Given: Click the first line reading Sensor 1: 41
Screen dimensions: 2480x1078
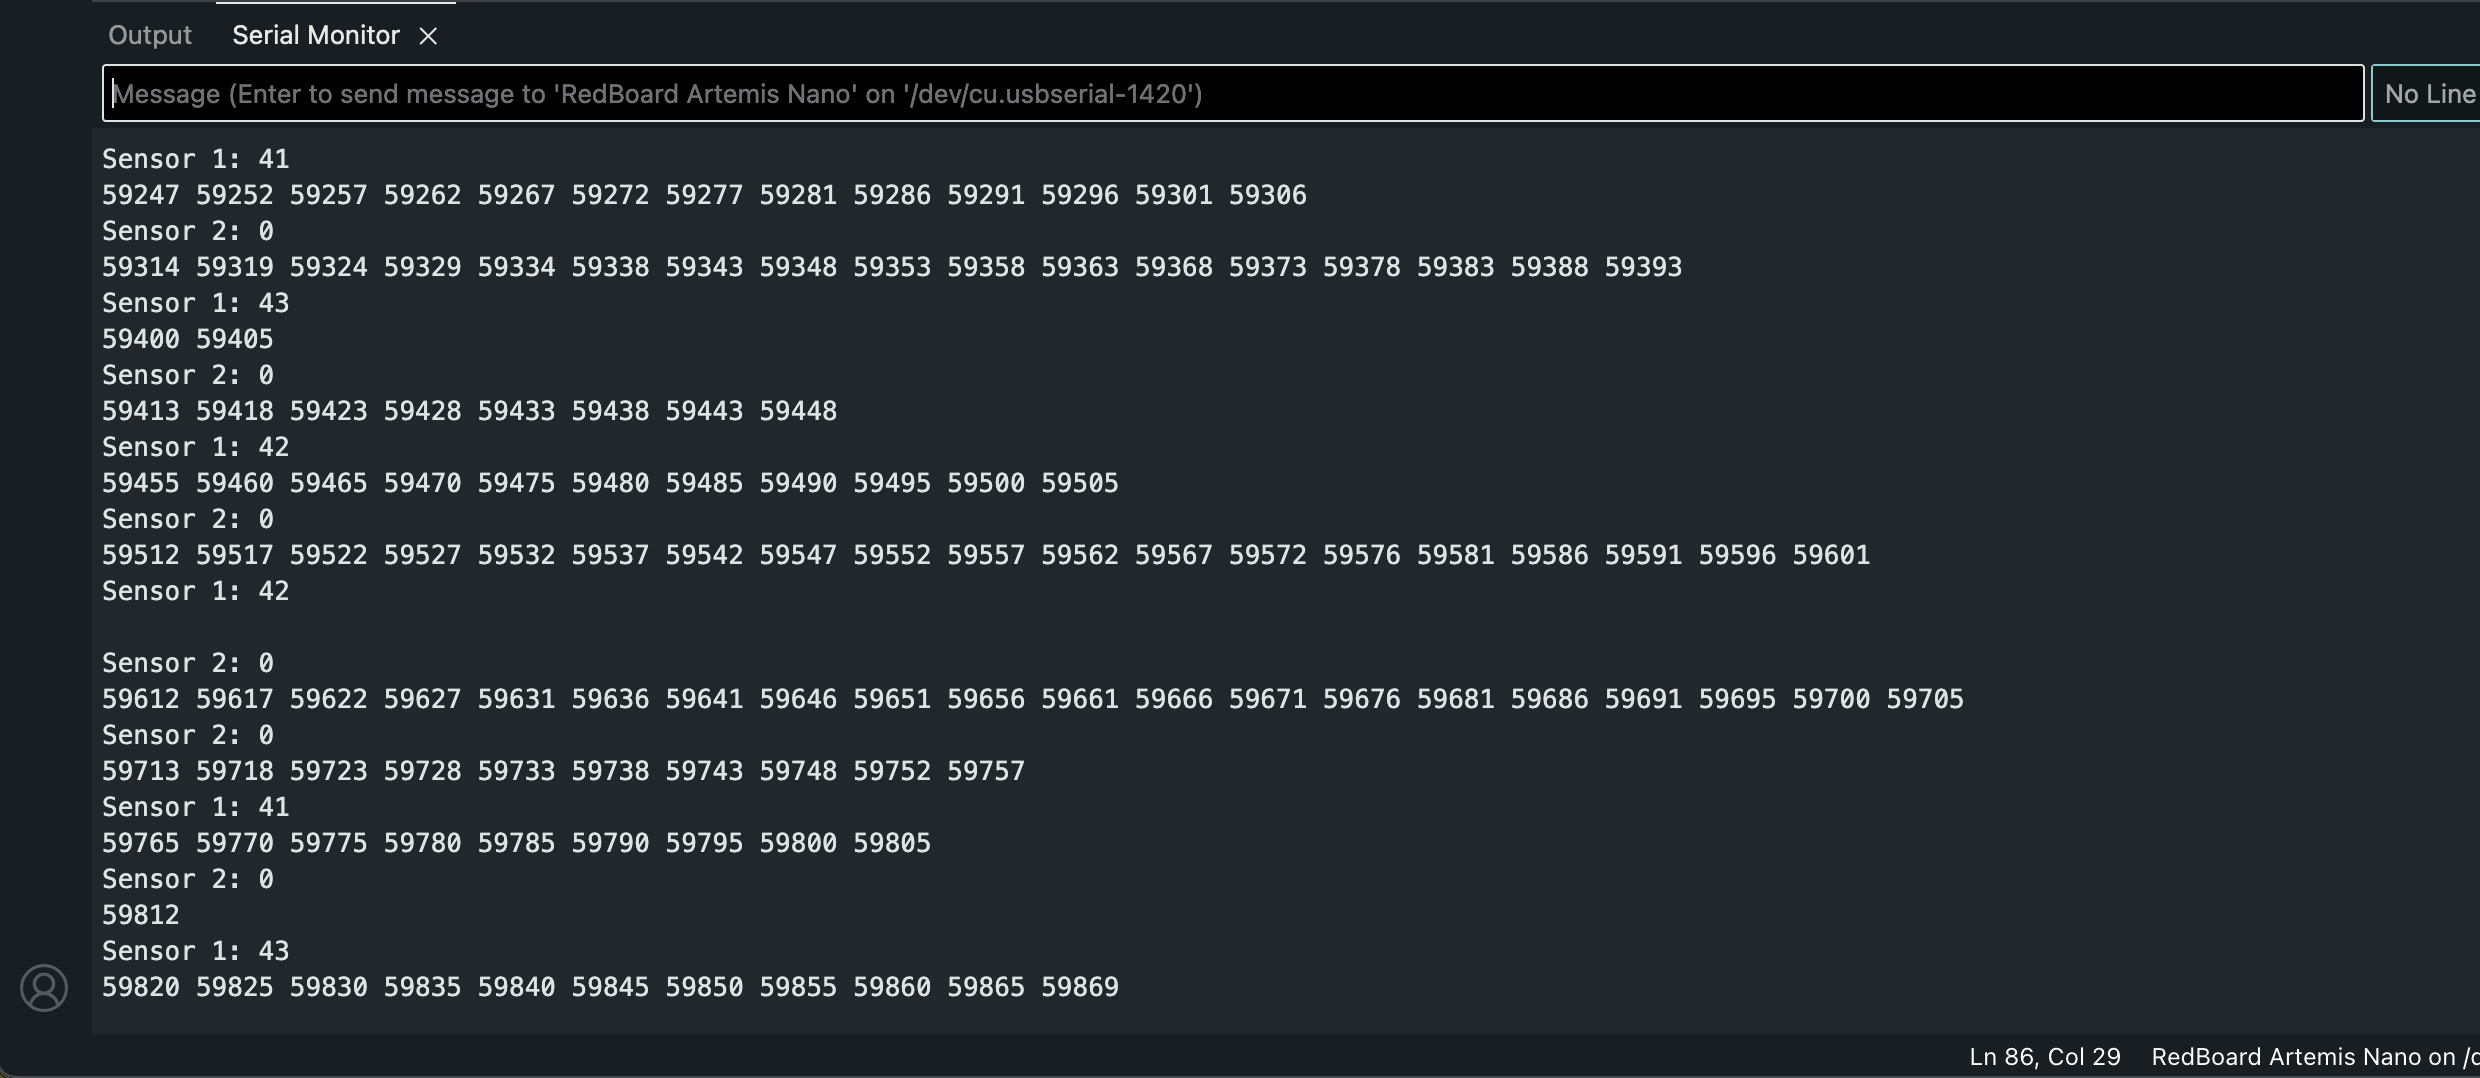Looking at the screenshot, I should [x=196, y=159].
